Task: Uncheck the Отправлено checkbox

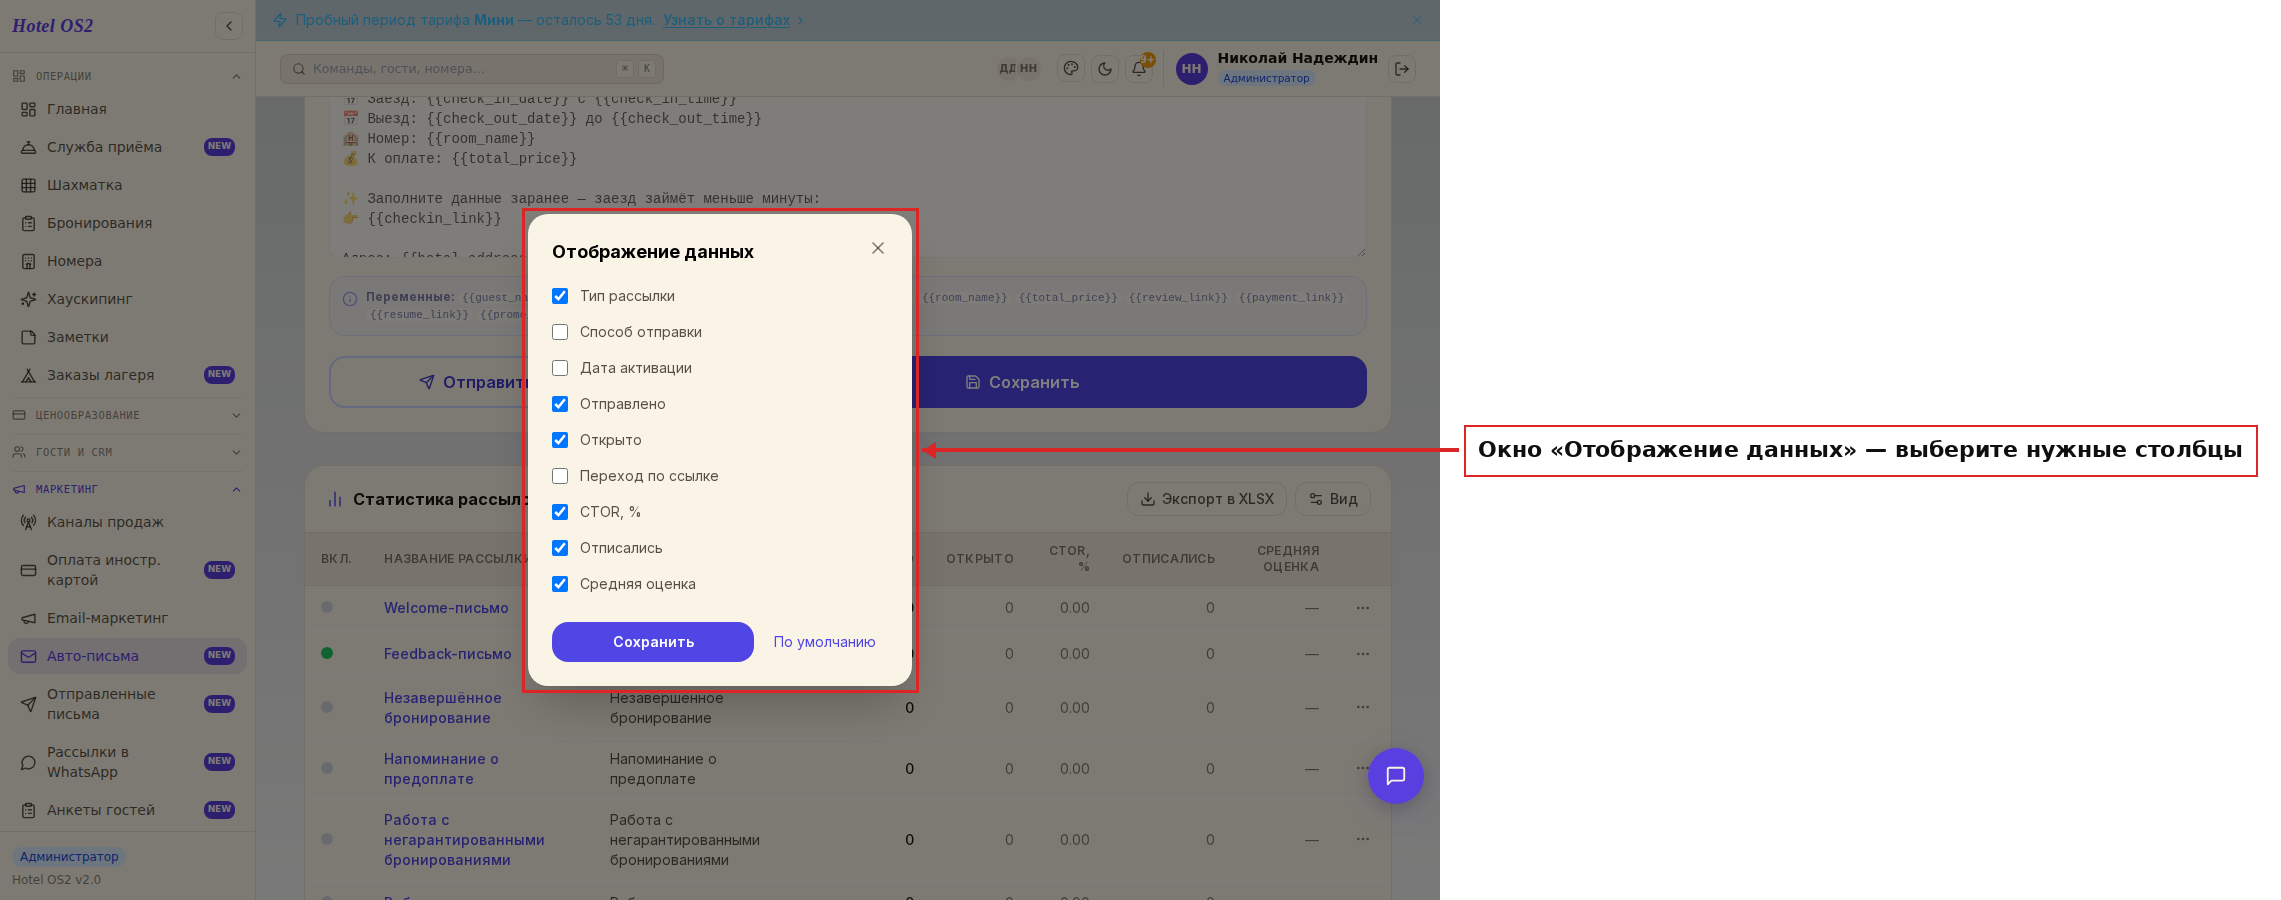Action: (x=560, y=404)
